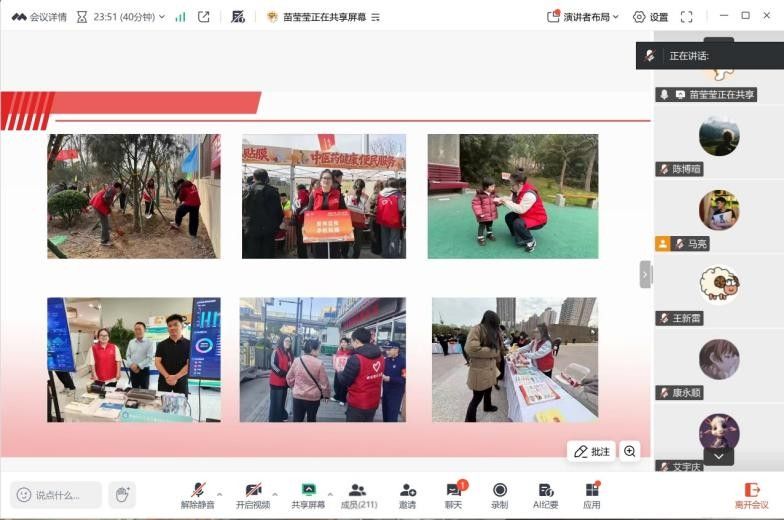Click the 说点什么 chat input field
The width and height of the screenshot is (784, 520).
(57, 494)
